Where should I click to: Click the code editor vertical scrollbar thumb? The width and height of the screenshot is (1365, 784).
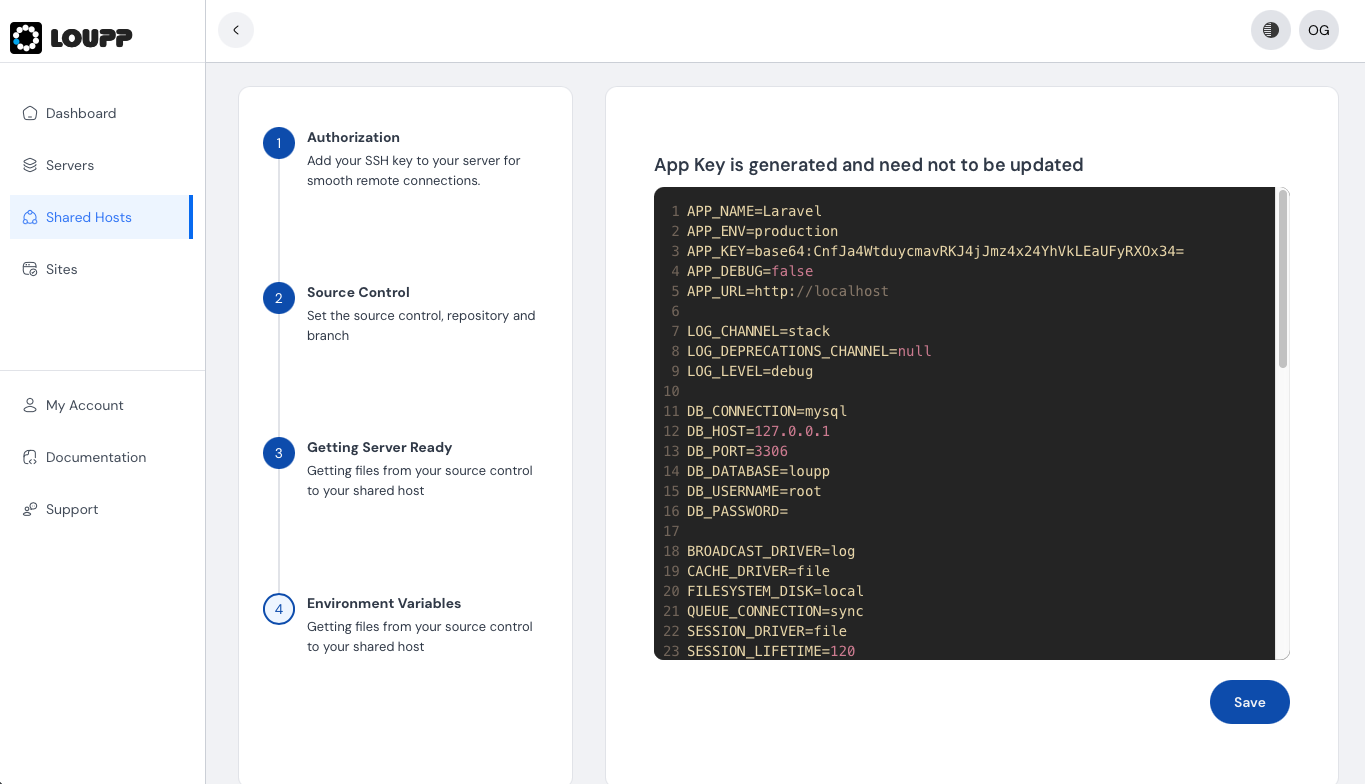click(1283, 279)
